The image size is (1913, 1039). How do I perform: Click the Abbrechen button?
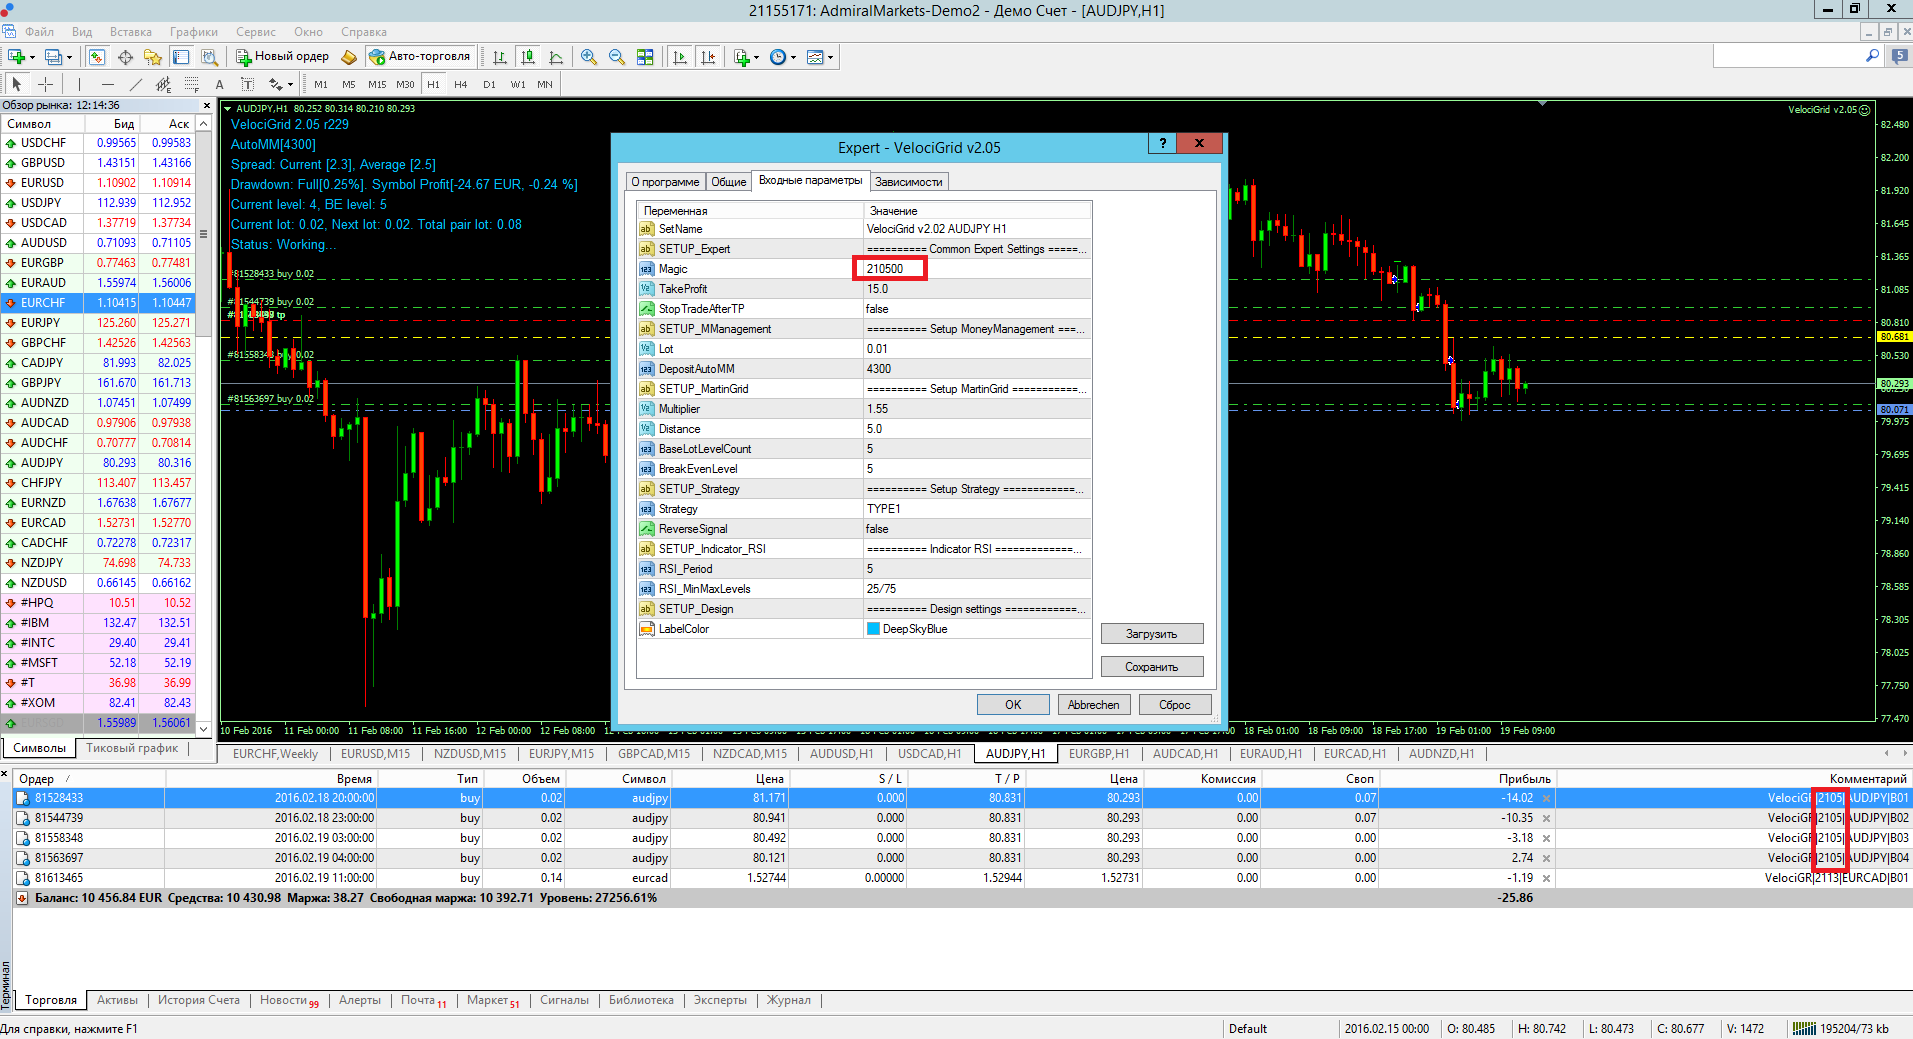pyautogui.click(x=1094, y=705)
